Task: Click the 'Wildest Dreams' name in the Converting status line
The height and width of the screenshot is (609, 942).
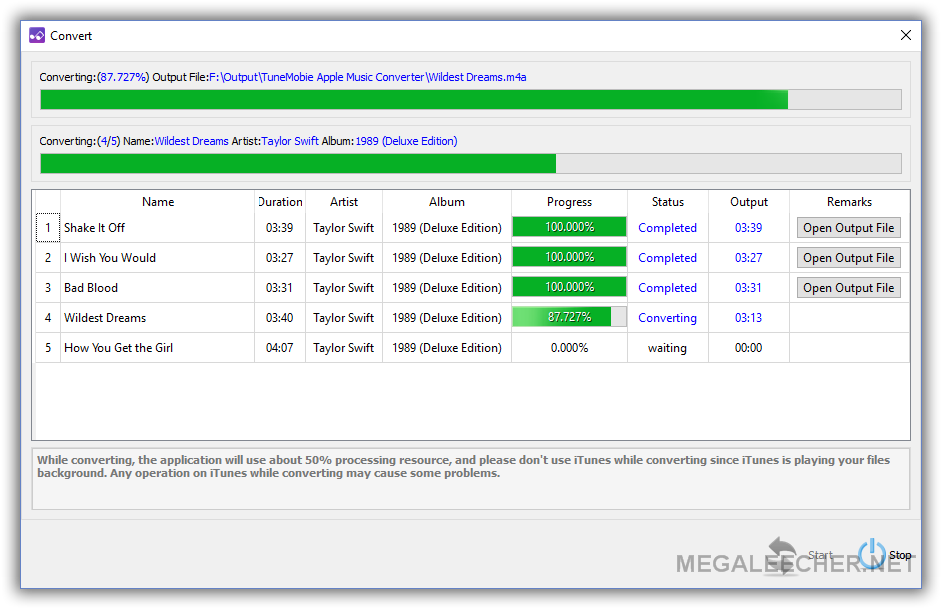Action: pos(192,141)
